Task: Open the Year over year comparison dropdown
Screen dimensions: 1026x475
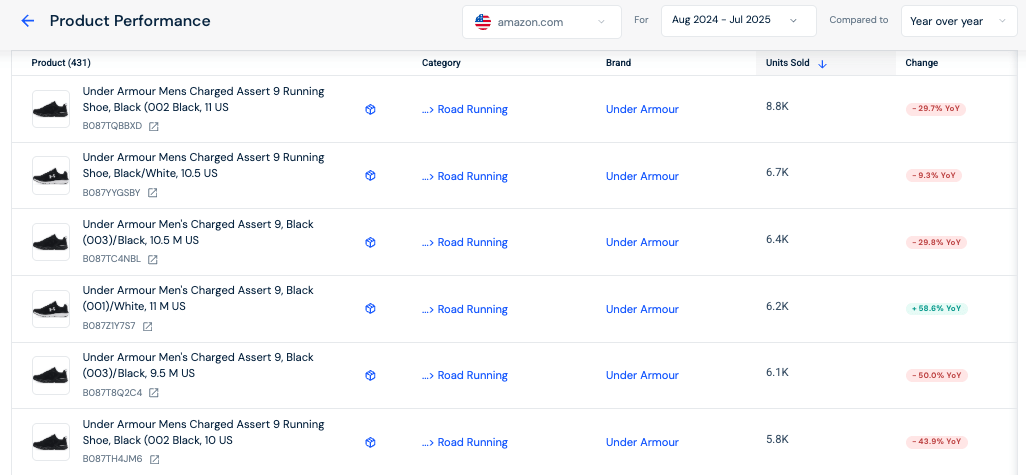Action: 958,21
